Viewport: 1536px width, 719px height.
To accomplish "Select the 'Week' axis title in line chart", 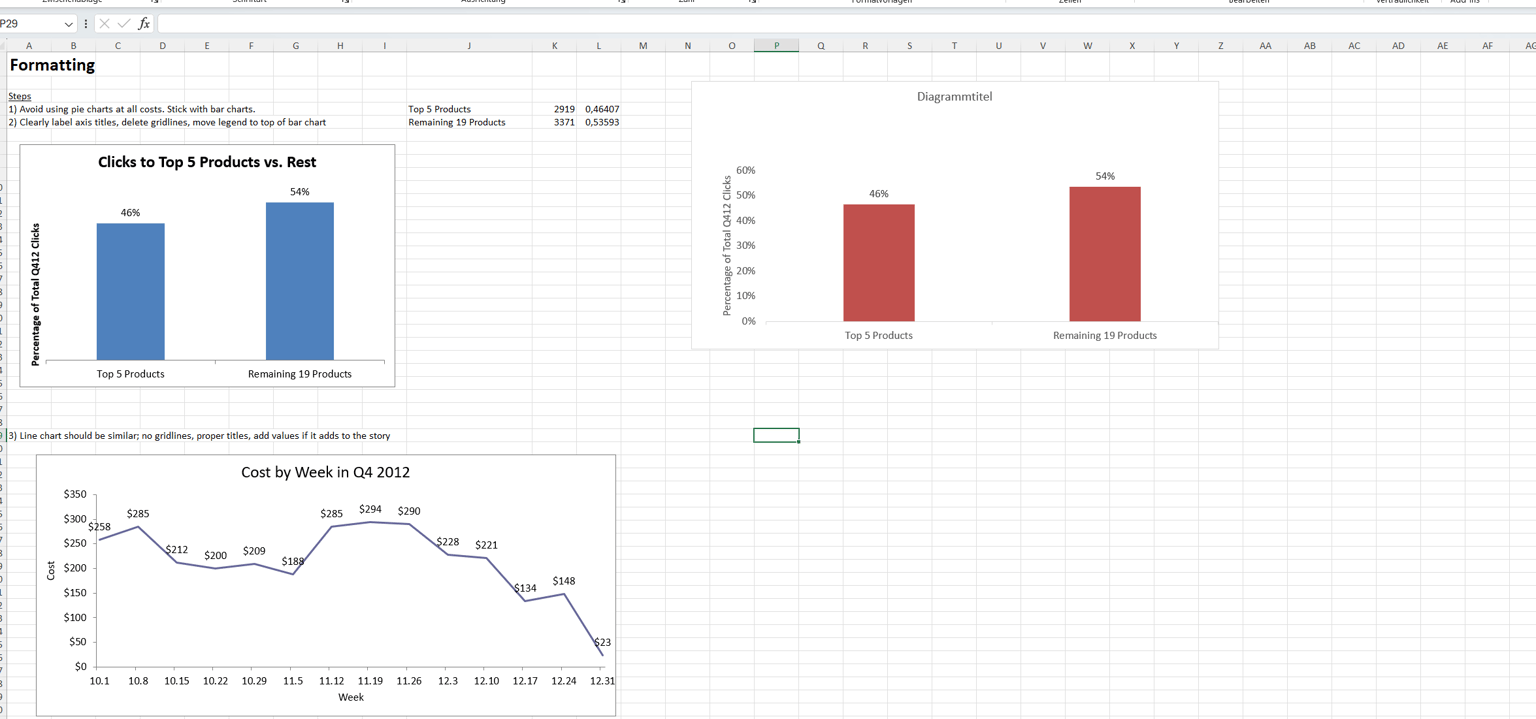I will (351, 697).
